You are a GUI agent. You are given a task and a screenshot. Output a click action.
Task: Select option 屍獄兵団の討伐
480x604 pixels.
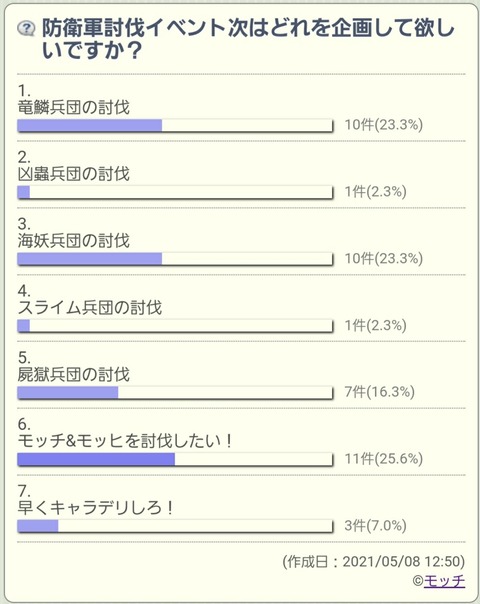[x=74, y=374]
